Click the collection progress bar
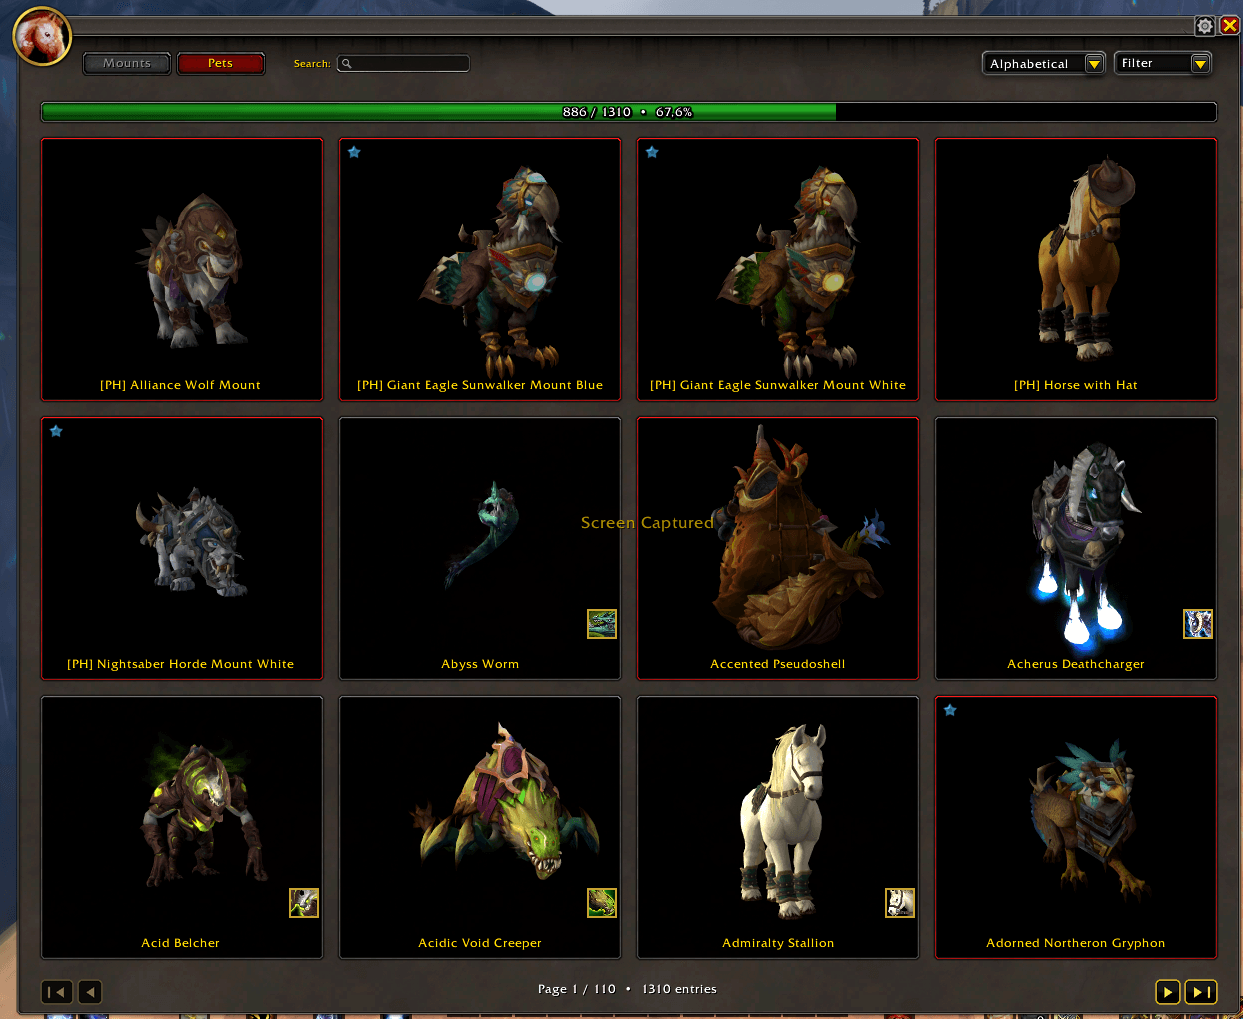Viewport: 1243px width, 1019px height. (629, 112)
